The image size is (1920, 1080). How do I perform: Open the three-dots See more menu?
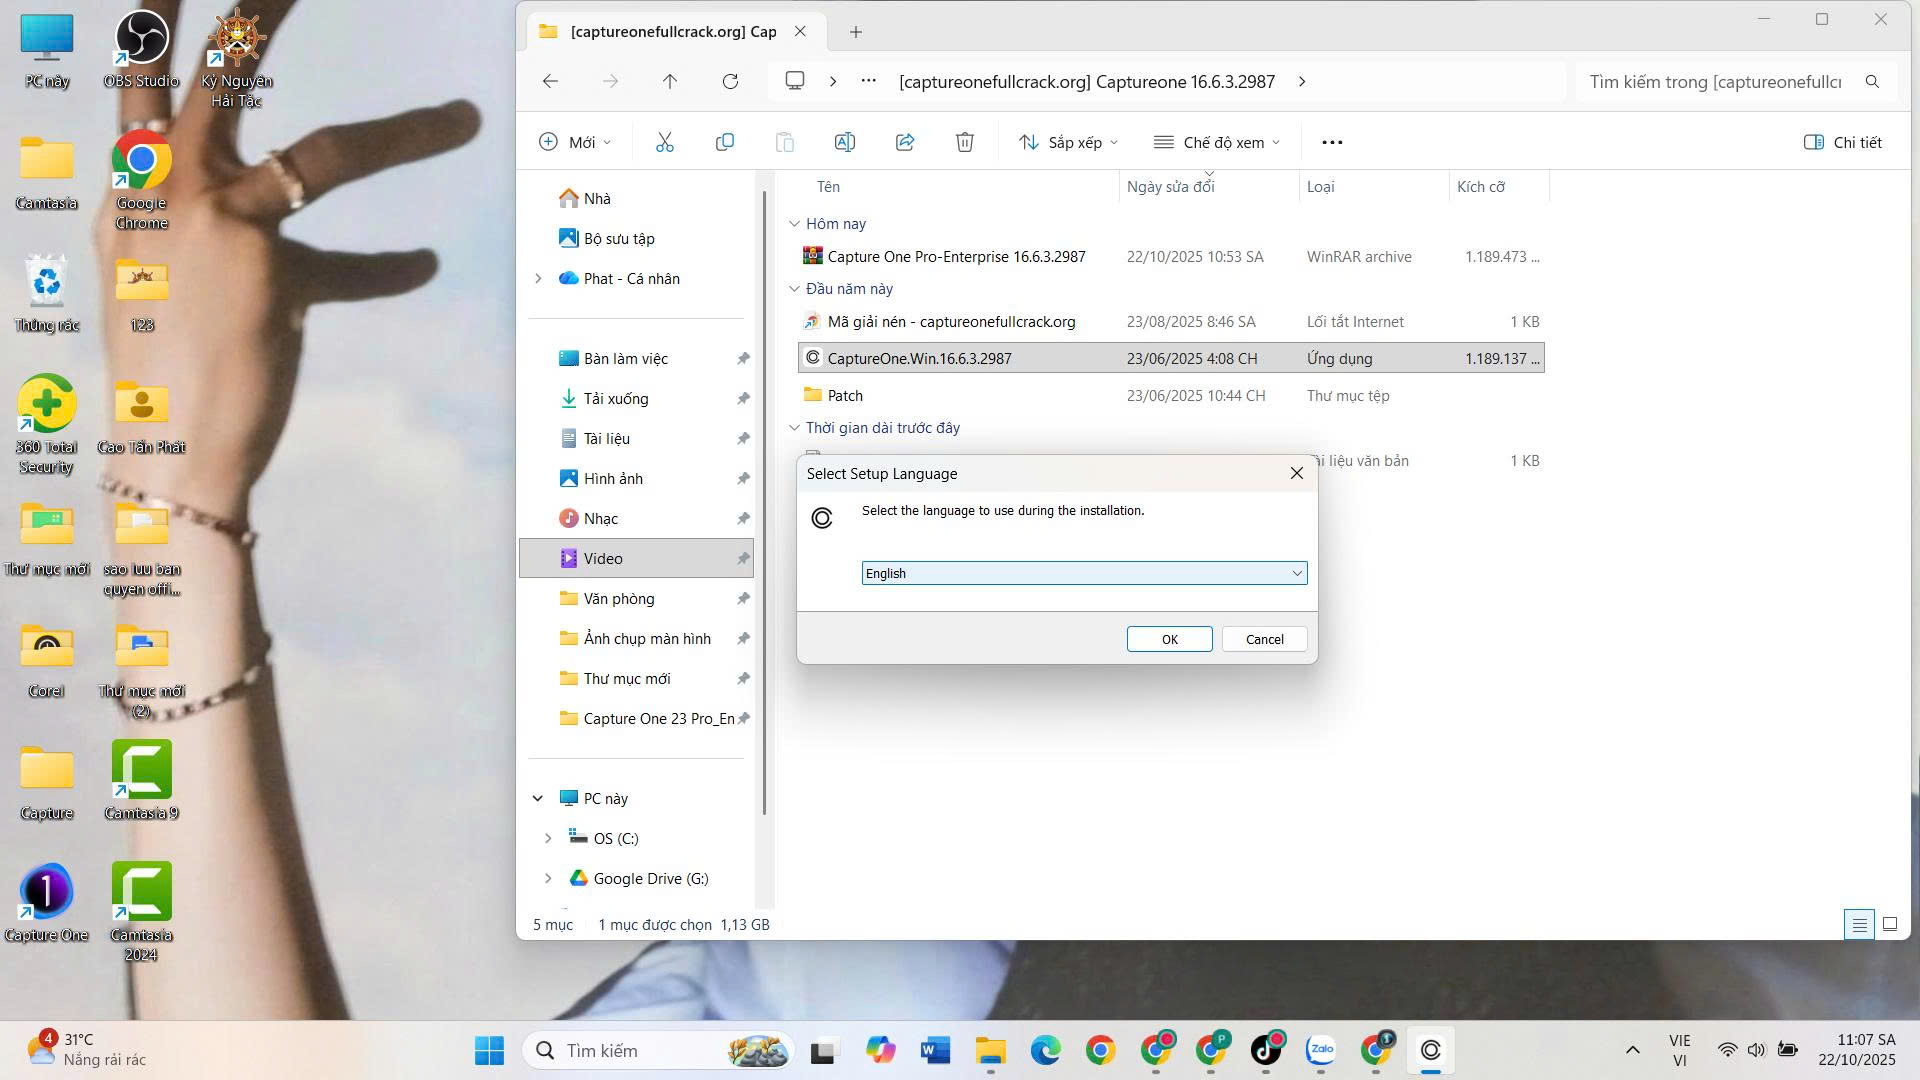pos(1332,142)
